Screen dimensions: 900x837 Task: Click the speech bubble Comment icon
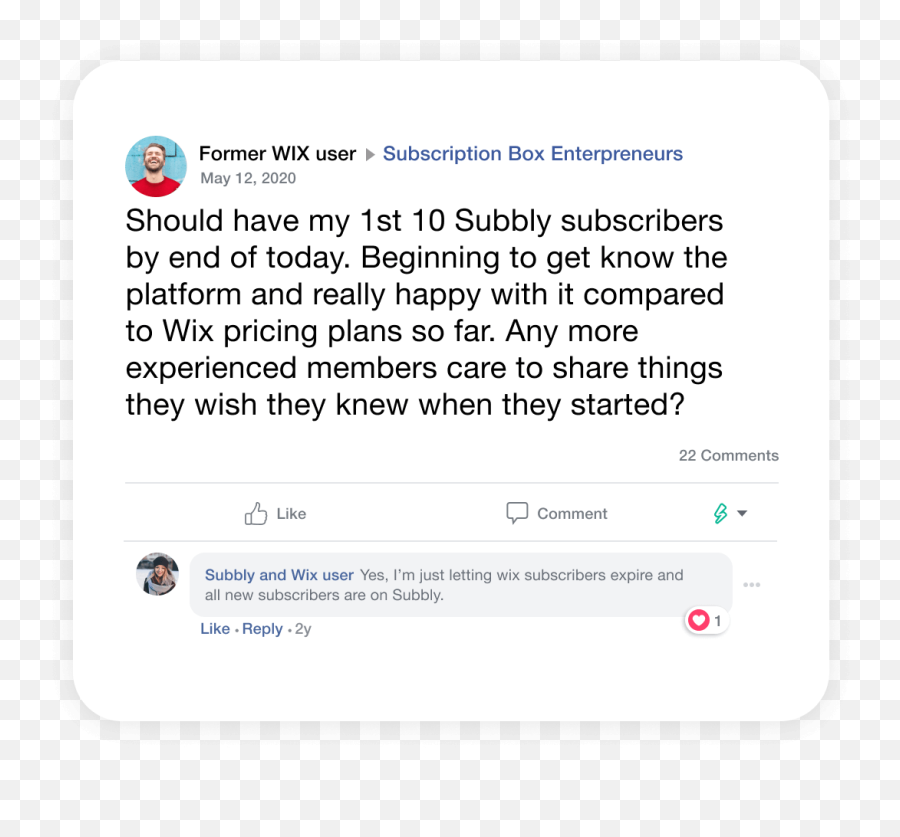point(517,513)
